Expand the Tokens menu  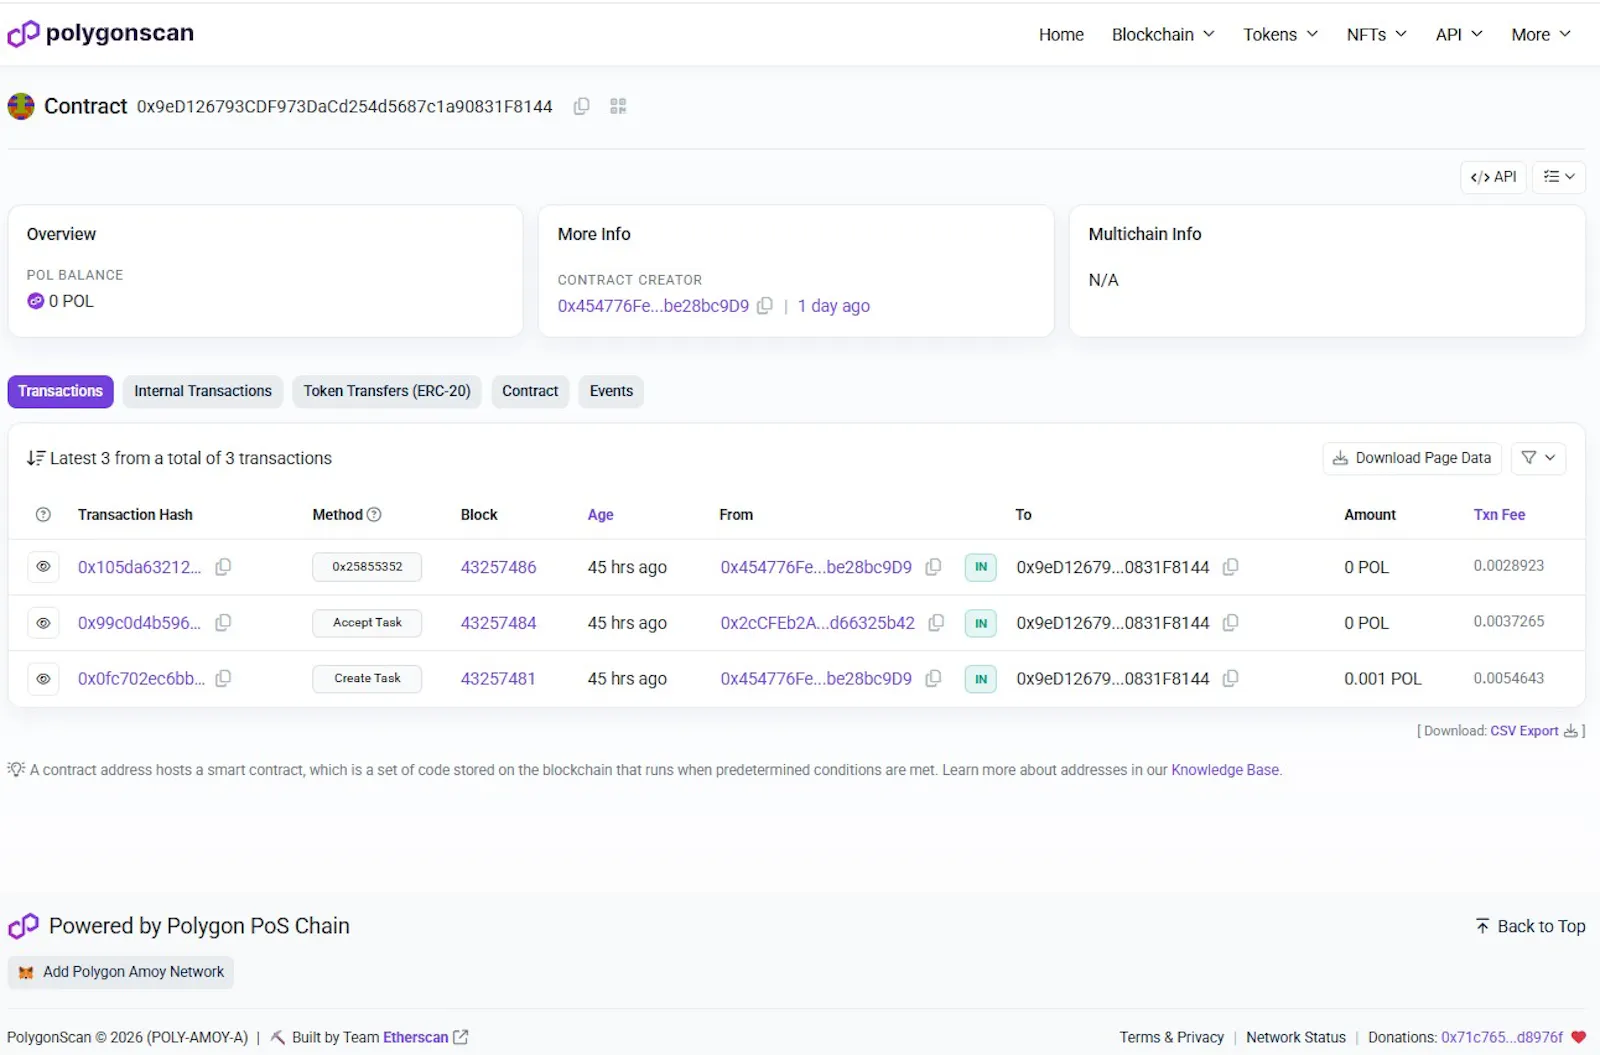pos(1280,34)
